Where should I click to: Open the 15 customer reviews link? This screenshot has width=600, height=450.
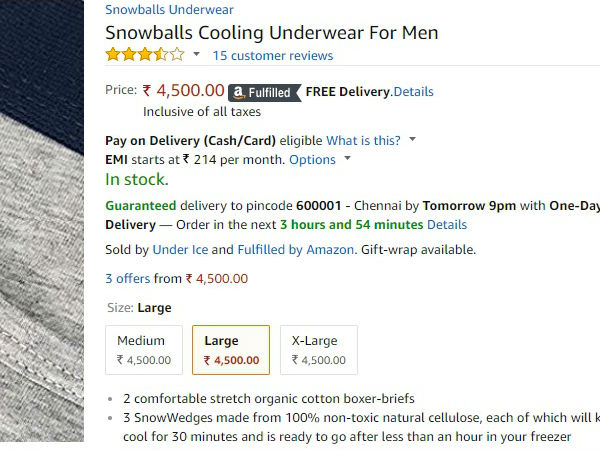tap(273, 56)
